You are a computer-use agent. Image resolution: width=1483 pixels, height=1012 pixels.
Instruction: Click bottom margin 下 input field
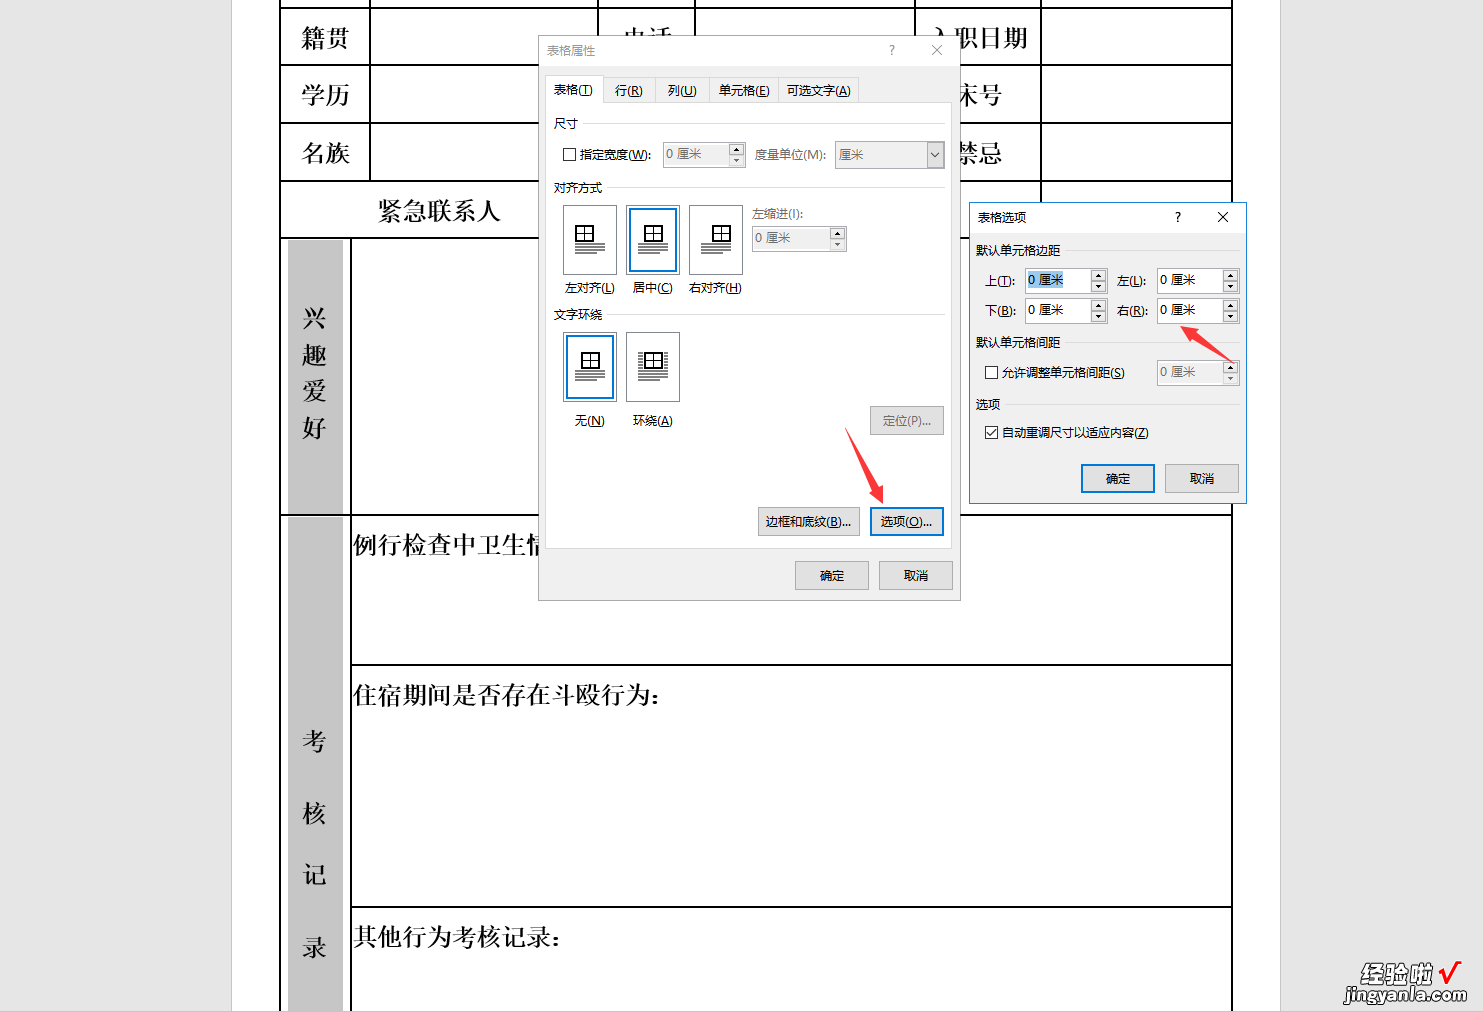coord(1058,311)
